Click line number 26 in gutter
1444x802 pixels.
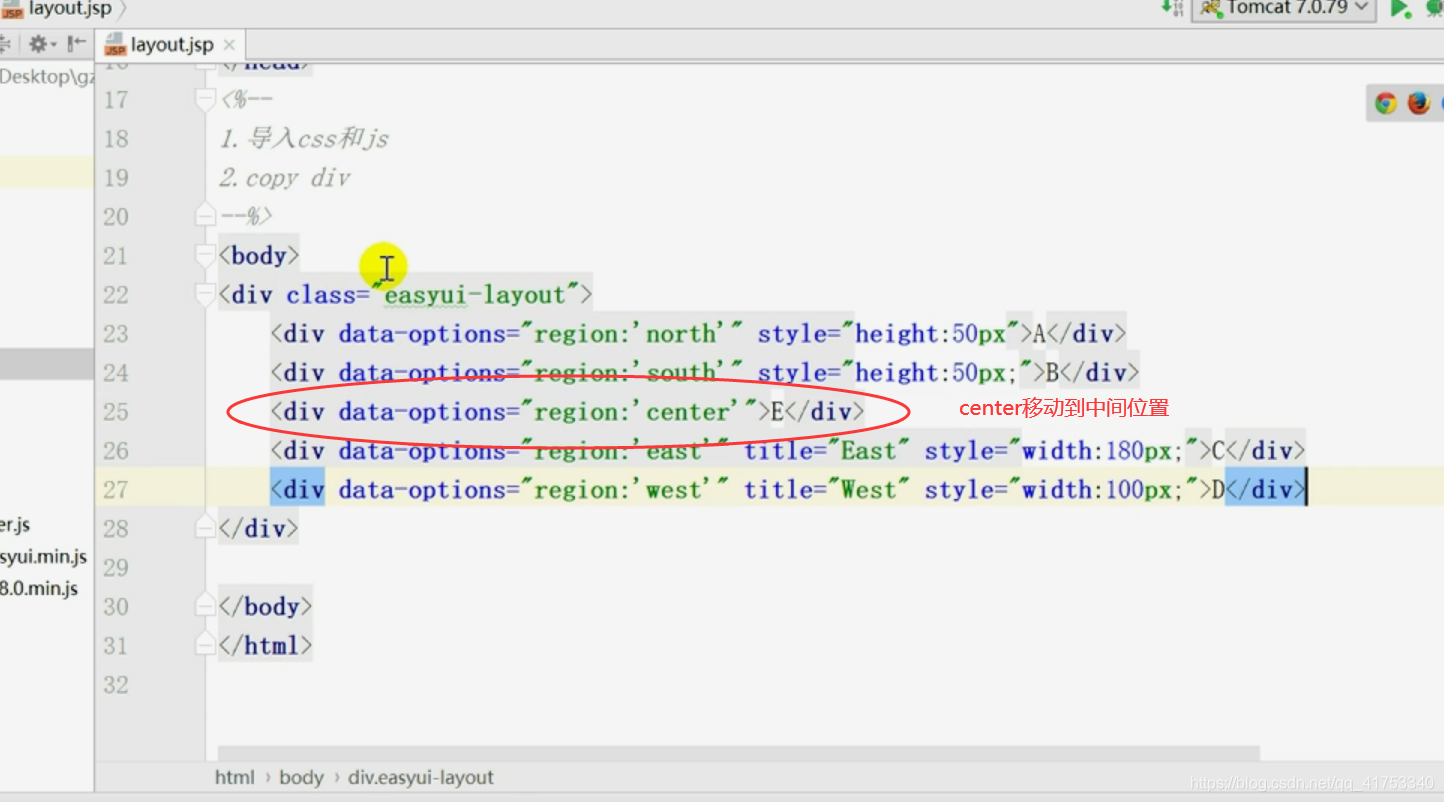click(x=116, y=451)
